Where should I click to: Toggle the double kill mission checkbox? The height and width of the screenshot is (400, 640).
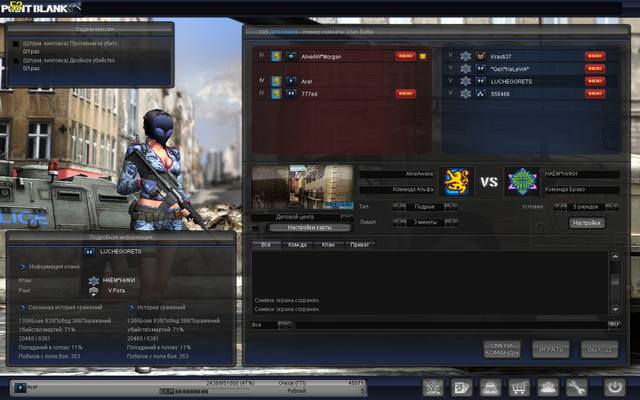pos(16,61)
